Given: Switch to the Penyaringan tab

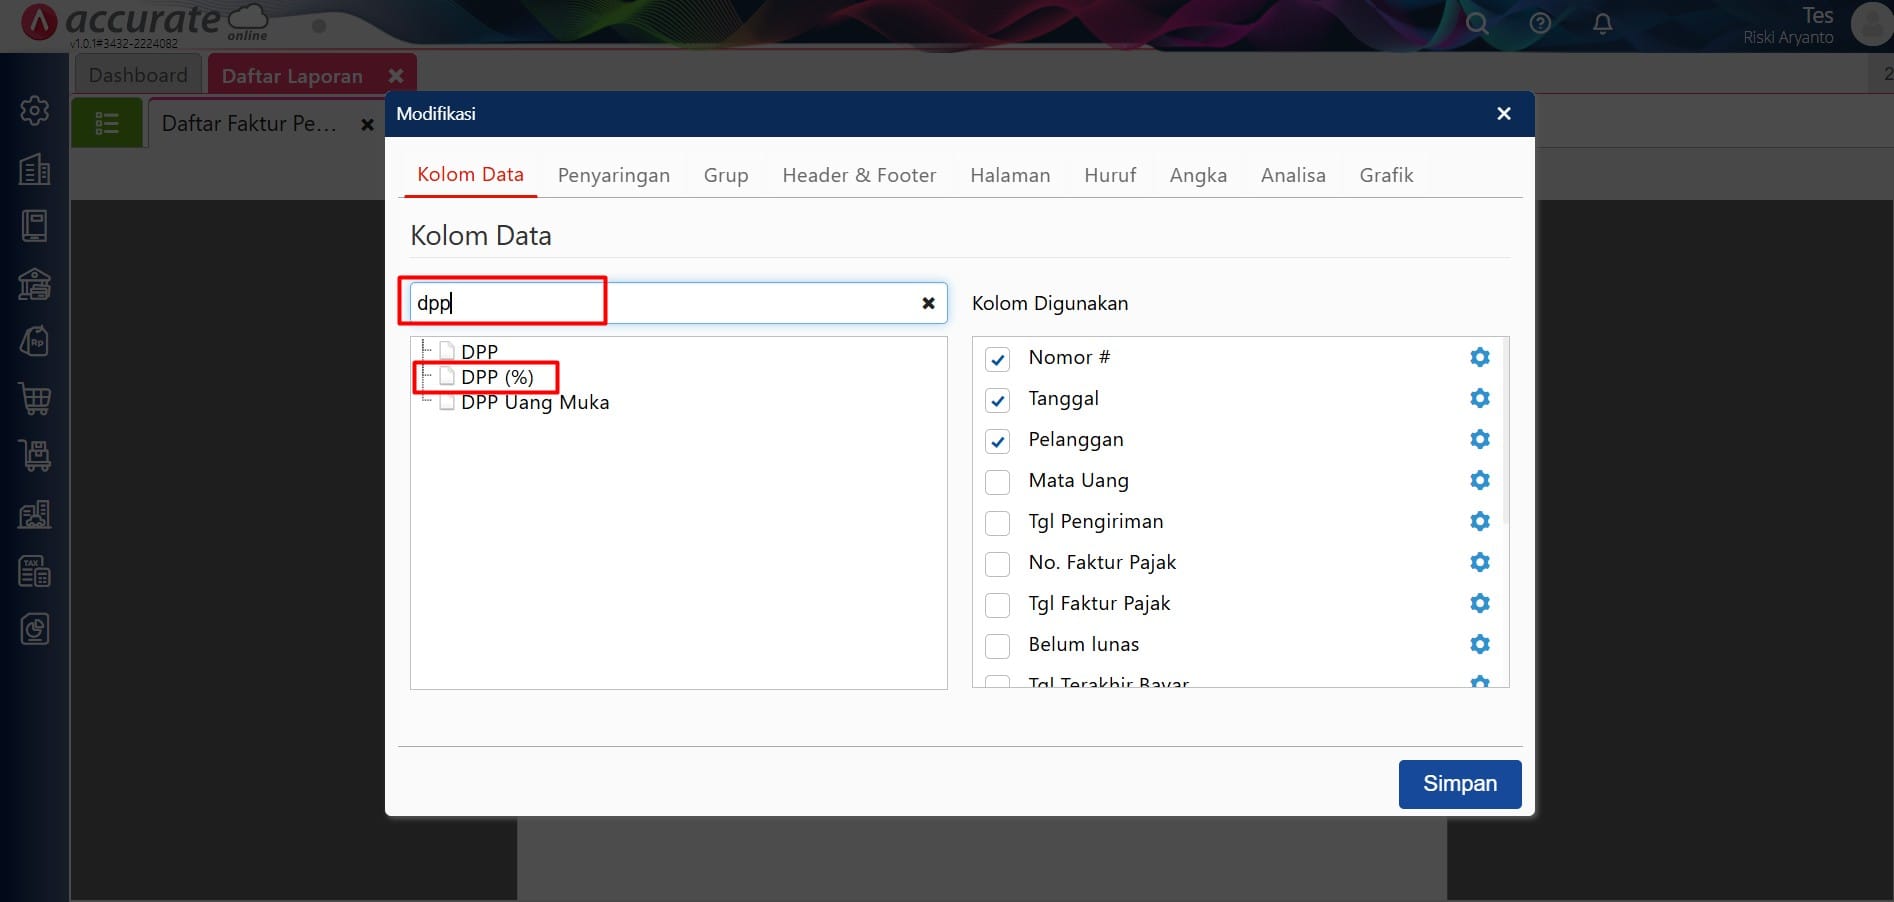Looking at the screenshot, I should click(613, 175).
